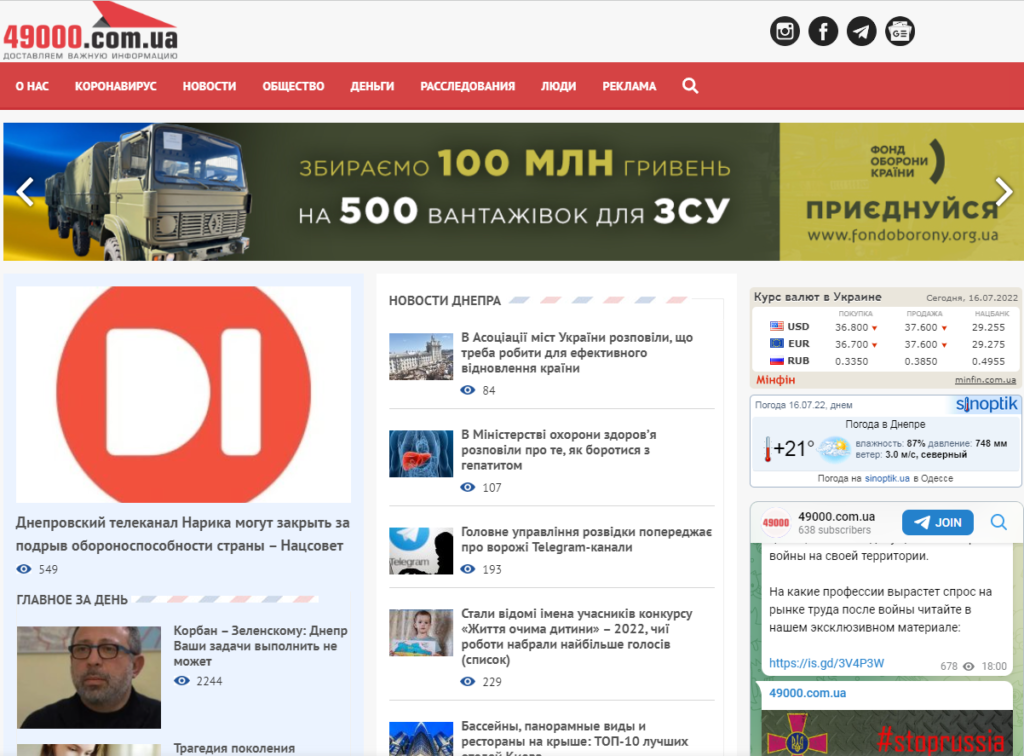This screenshot has height=756, width=1024.
Task: Open the ЛЮДИ menu item
Action: [x=558, y=86]
